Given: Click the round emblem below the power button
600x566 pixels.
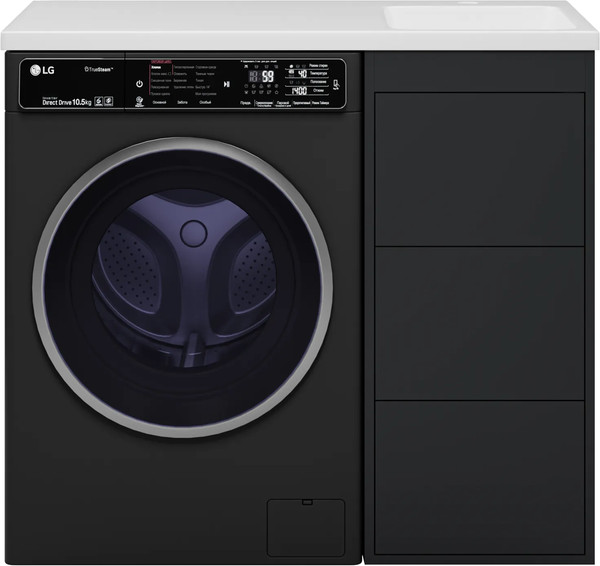Looking at the screenshot, I should (x=138, y=102).
